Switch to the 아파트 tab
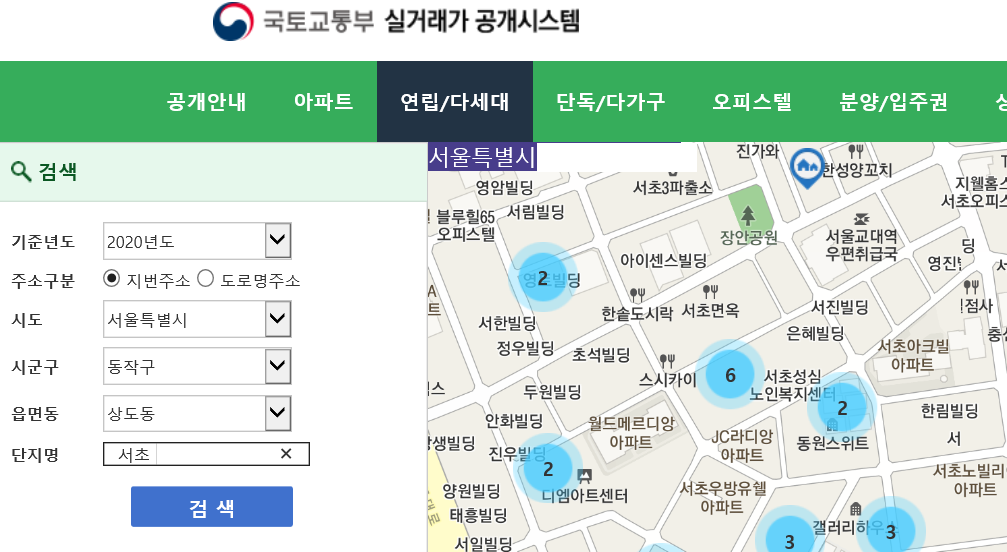This screenshot has height=552, width=1007. coord(323,101)
